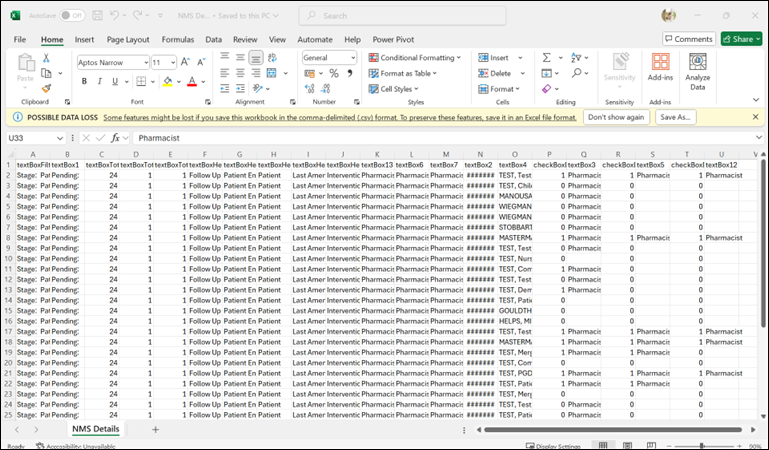769x450 pixels.
Task: Switch to the Insert tab
Action: pyautogui.click(x=84, y=40)
